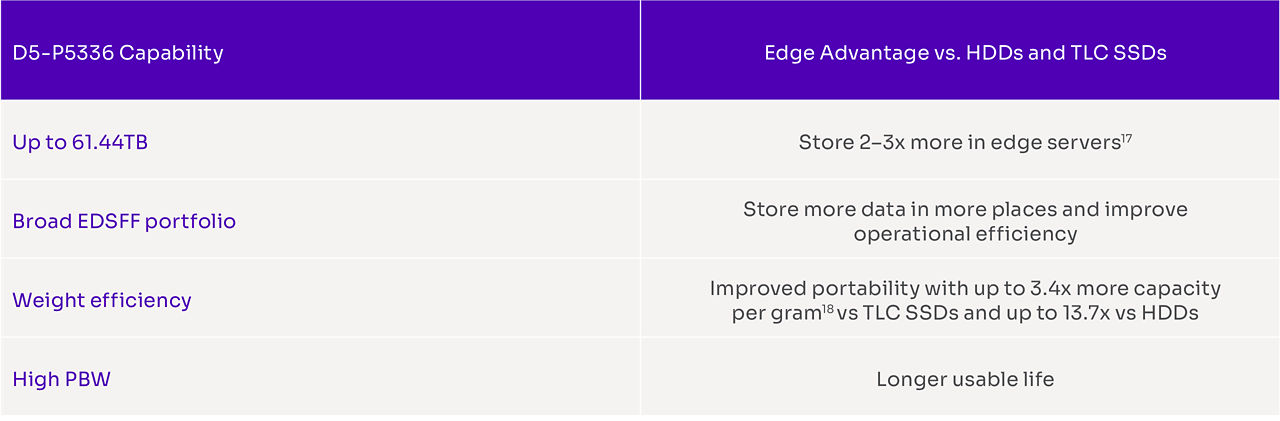Open the Up to 61.44TB row label
Image resolution: width=1280 pixels, height=421 pixels.
tap(80, 142)
